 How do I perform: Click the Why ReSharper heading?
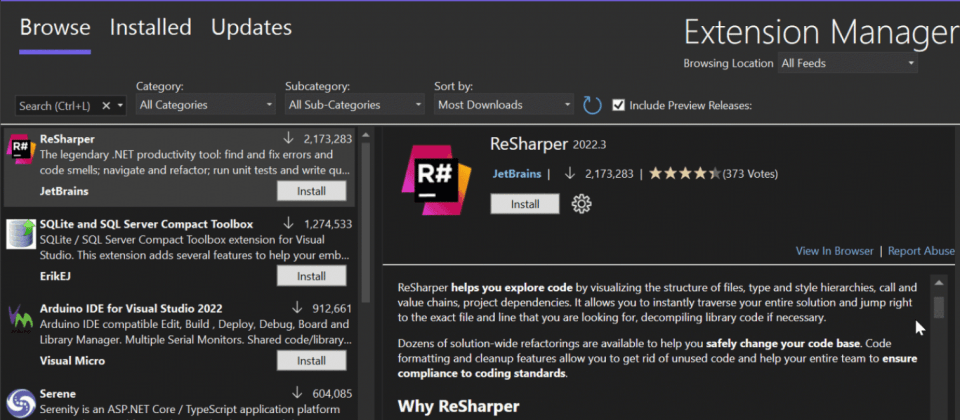click(459, 406)
